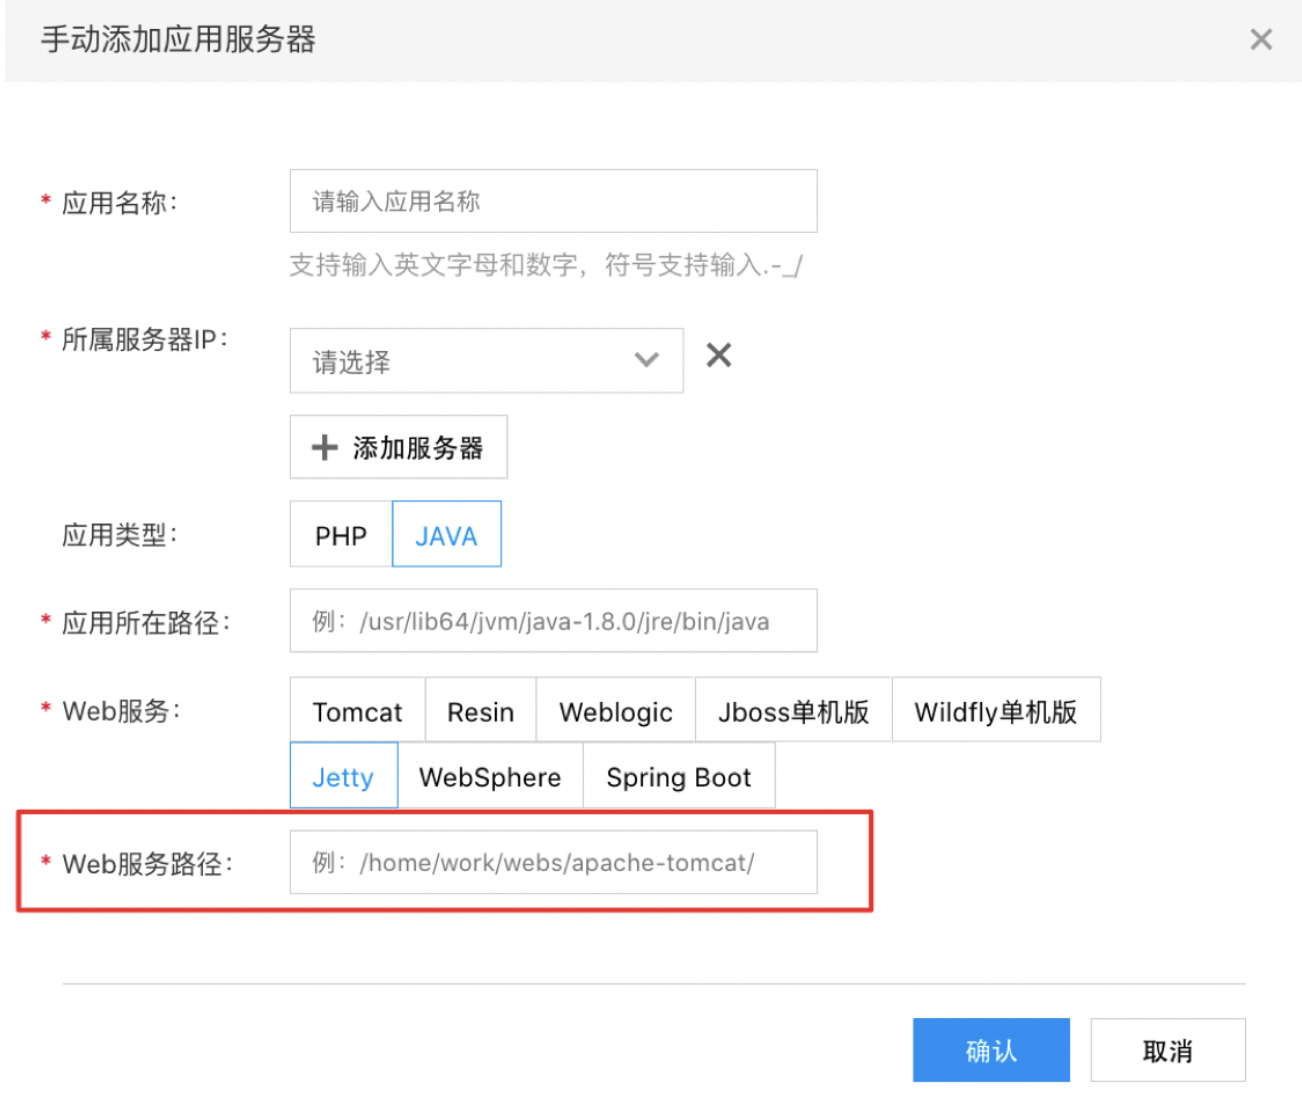Screen dimensions: 1302x1102
Task: Click the Web服务 label
Action: (x=121, y=711)
